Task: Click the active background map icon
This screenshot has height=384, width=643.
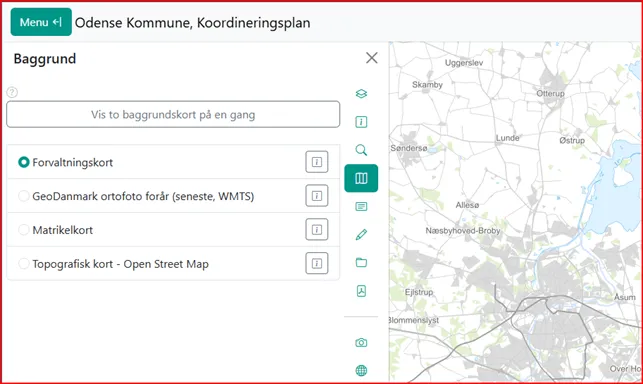Action: pos(361,178)
